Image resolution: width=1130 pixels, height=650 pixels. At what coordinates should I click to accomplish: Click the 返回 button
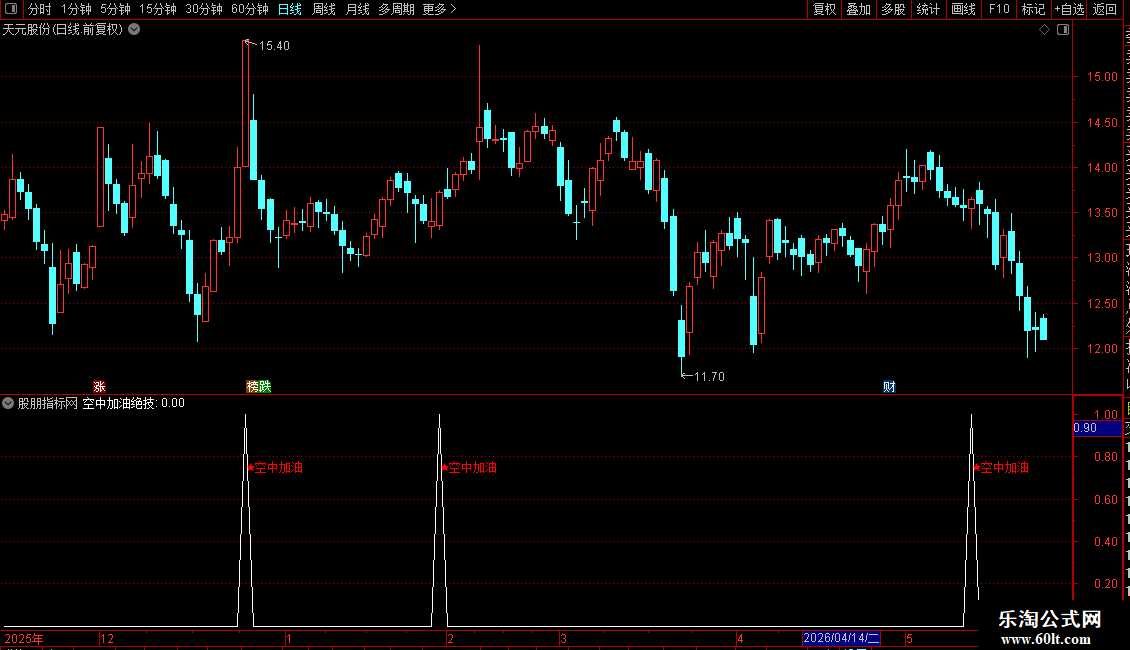1104,9
